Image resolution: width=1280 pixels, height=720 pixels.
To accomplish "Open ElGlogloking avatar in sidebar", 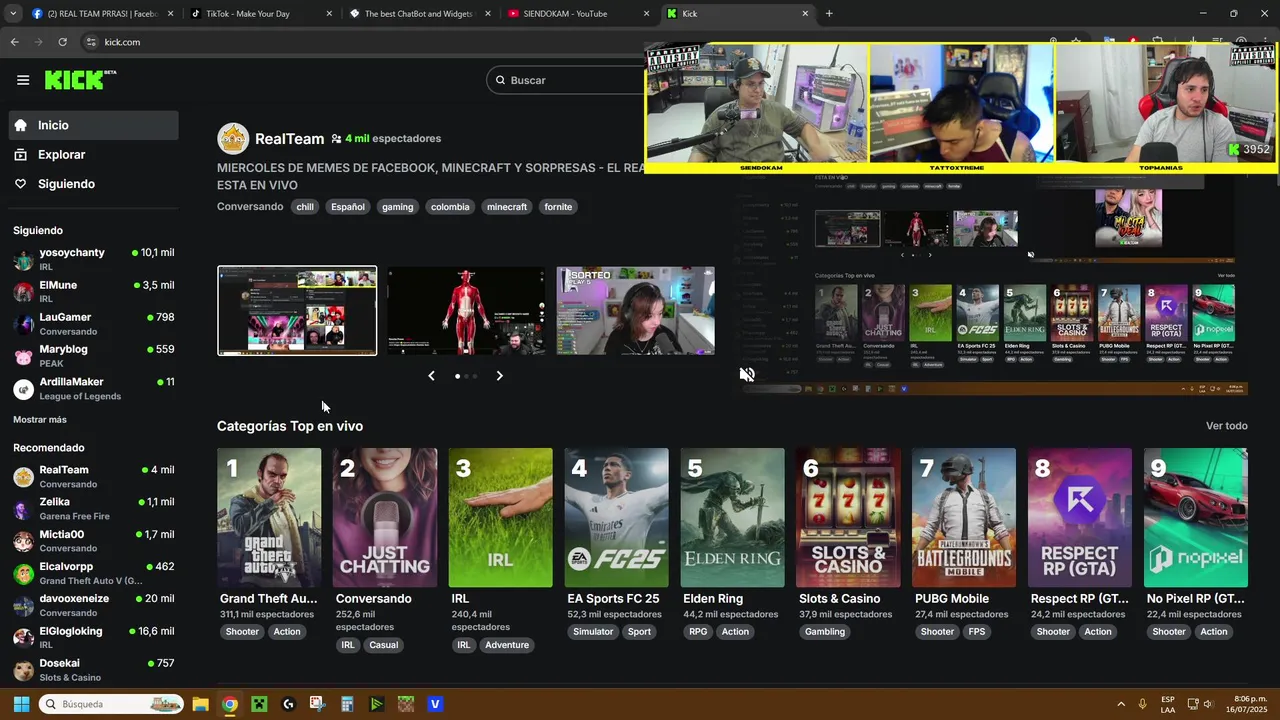I will click(x=23, y=638).
